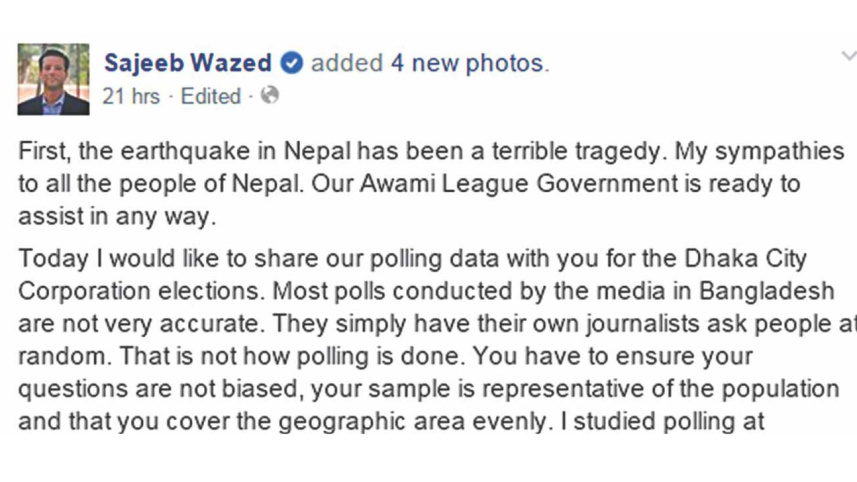This screenshot has height=482, width=857.
Task: Open the Sajeeb Wazed profile name link
Action: pos(188,64)
